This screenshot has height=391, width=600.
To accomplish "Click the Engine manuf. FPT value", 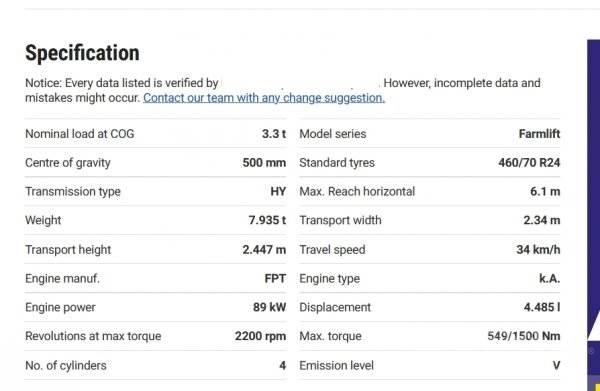I will coord(275,279).
